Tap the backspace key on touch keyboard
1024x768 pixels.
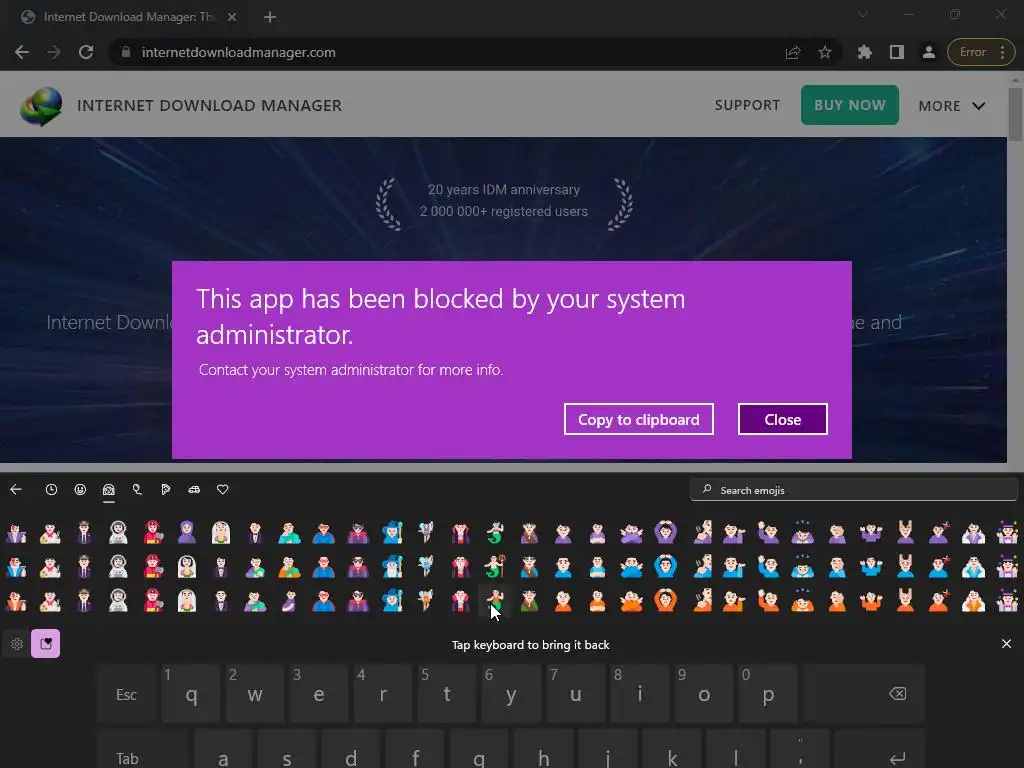865,694
